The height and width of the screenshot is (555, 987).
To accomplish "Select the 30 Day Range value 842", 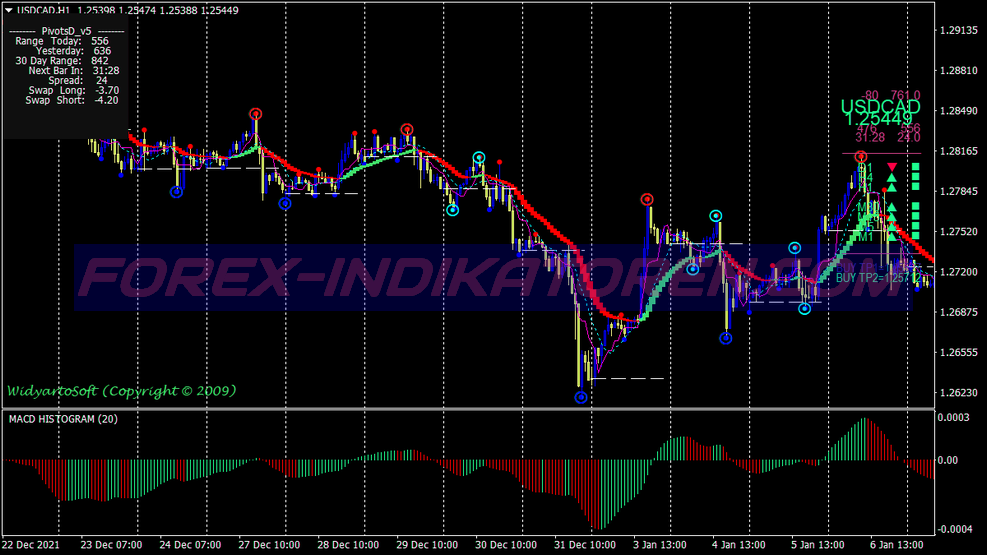I will (x=99, y=61).
